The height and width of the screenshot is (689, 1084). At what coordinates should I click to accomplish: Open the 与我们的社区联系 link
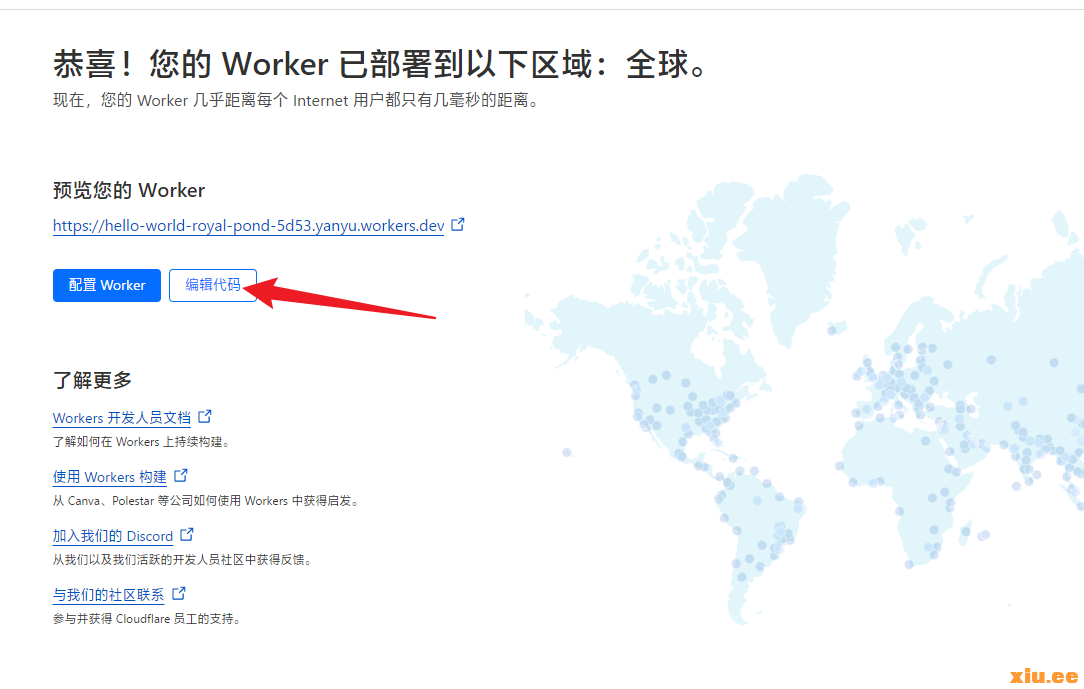tap(108, 595)
